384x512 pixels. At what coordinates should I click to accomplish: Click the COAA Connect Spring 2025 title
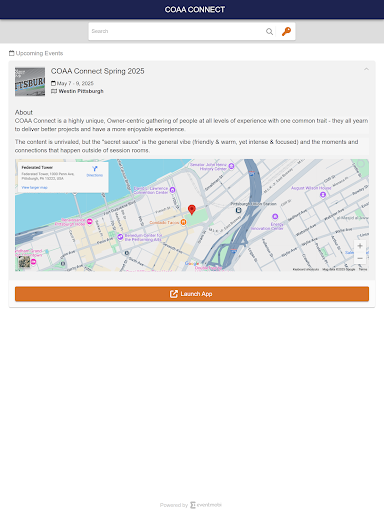(98, 71)
